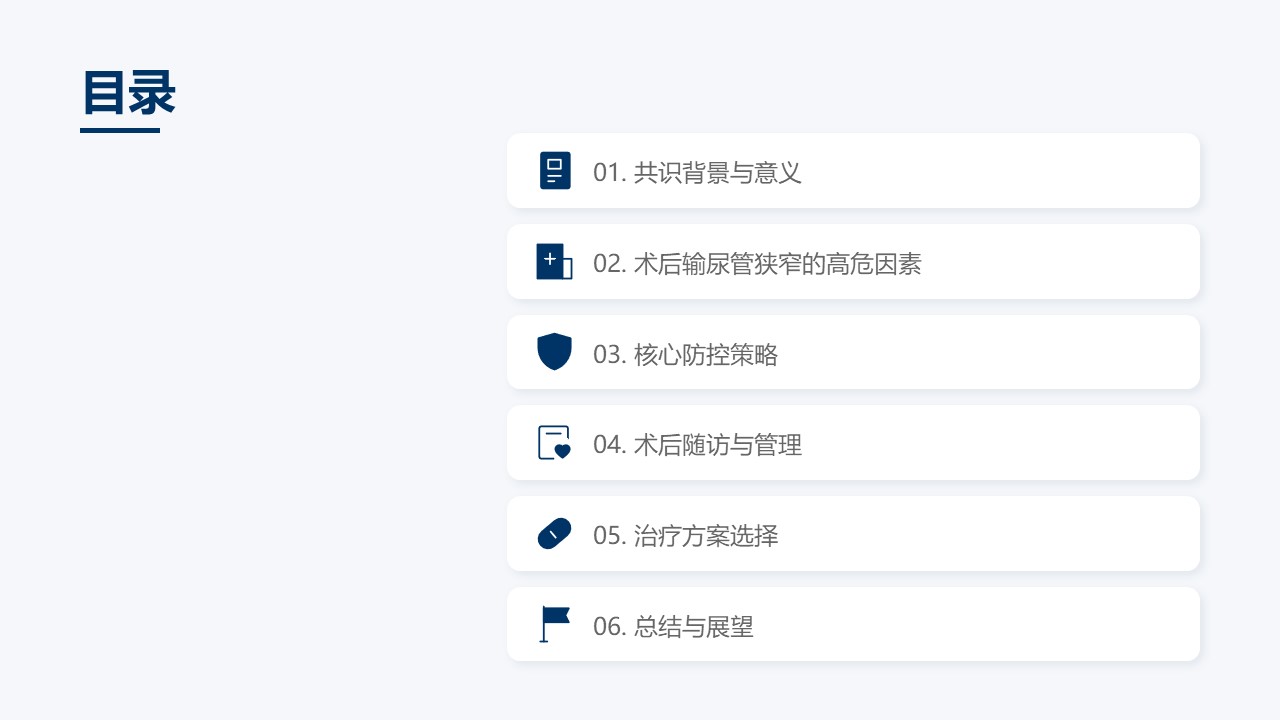Click the flag icon for 总结与展望
The image size is (1280, 720).
coord(554,624)
